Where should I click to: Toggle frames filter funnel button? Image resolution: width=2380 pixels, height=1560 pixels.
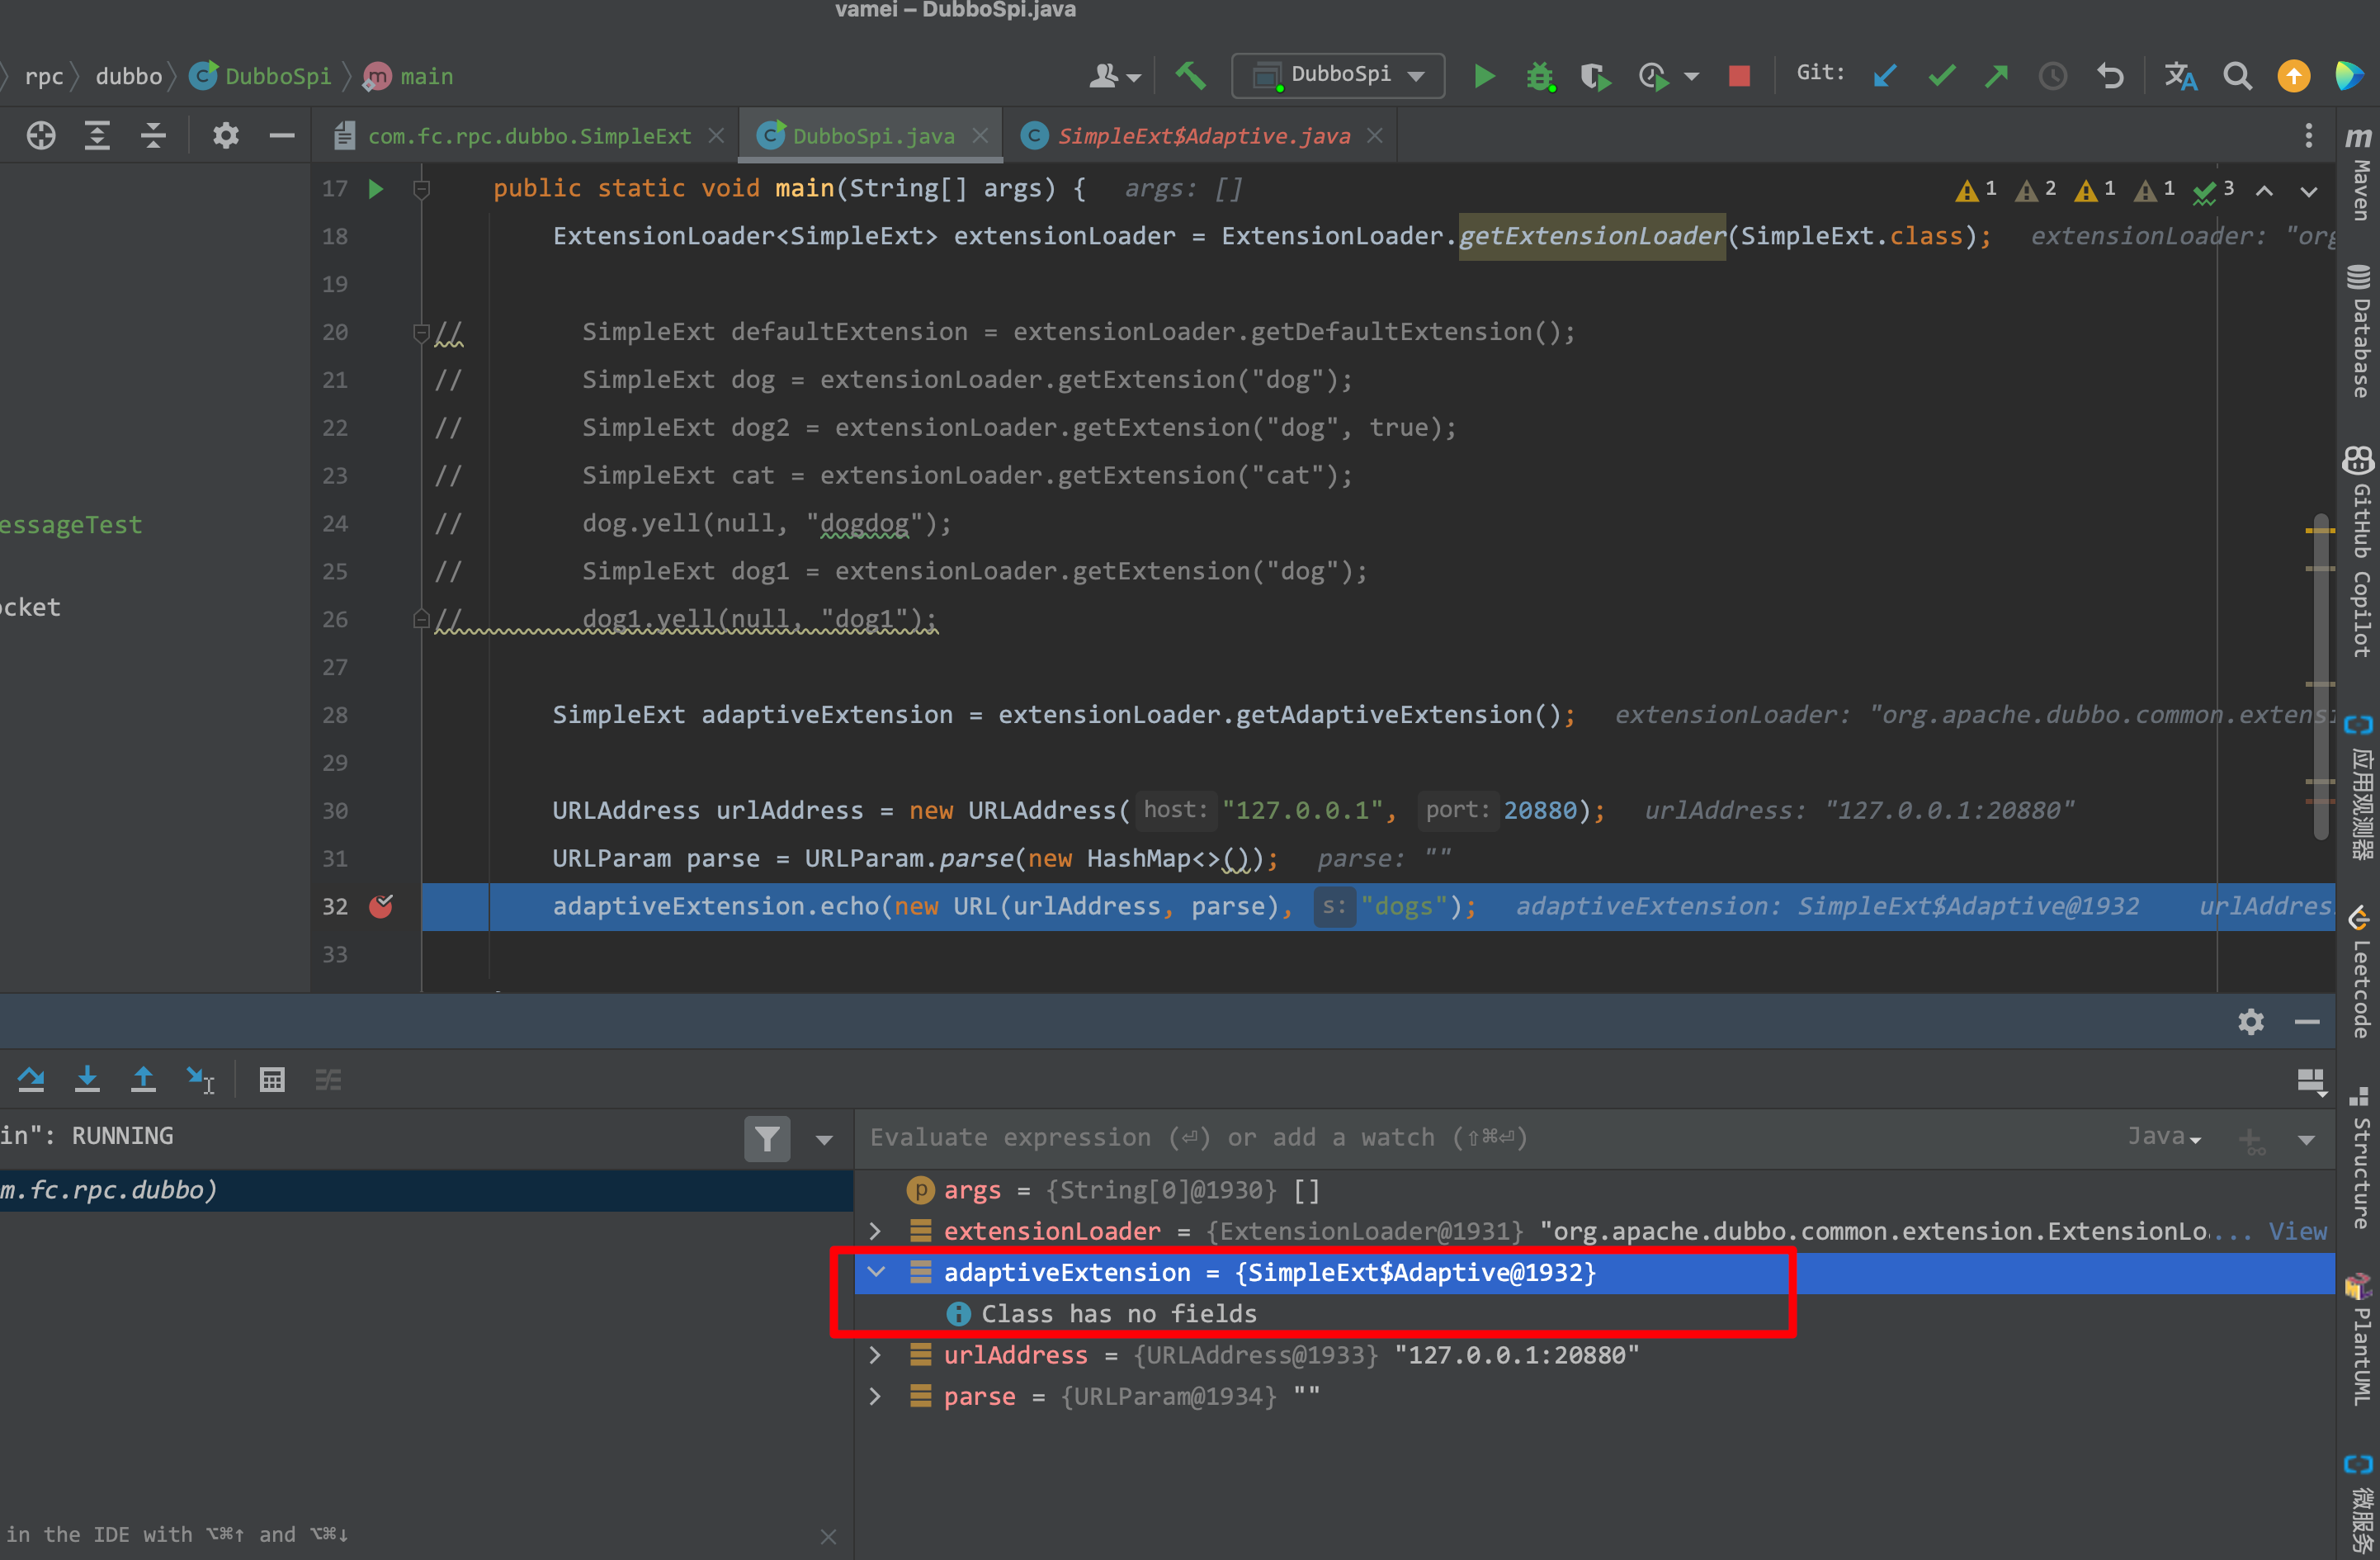click(x=767, y=1138)
